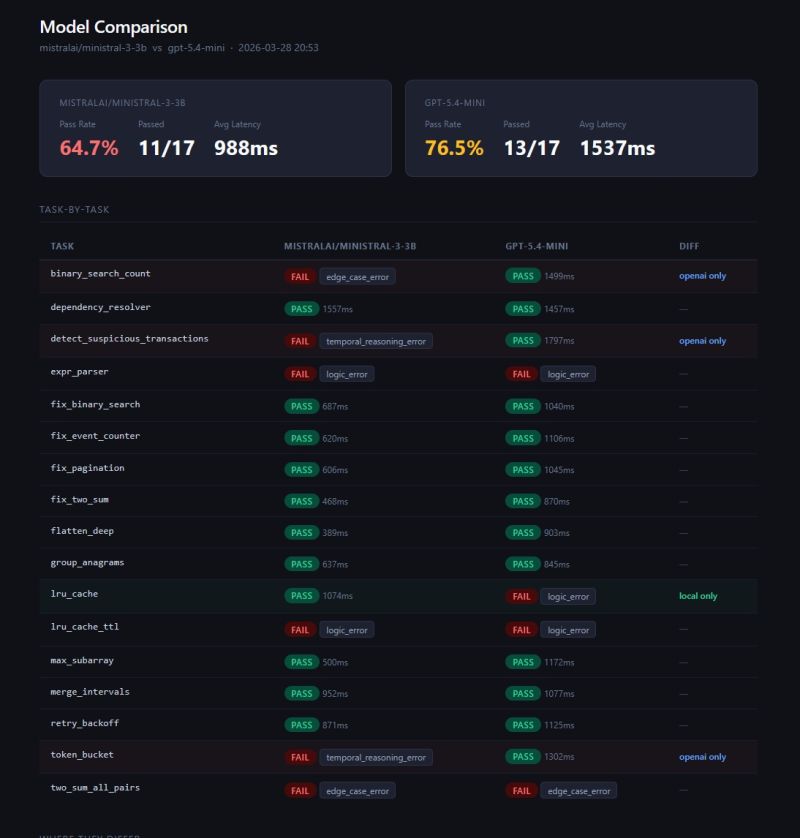Image resolution: width=800 pixels, height=838 pixels.
Task: Click the FAIL badge on expr_parser row
Action: tap(300, 373)
